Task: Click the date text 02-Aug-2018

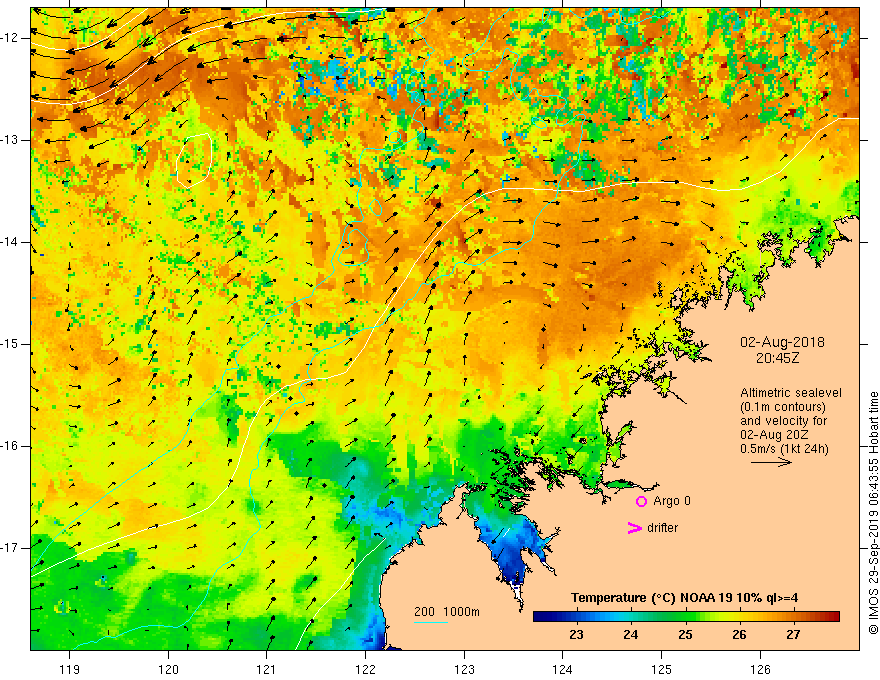Action: pos(782,342)
